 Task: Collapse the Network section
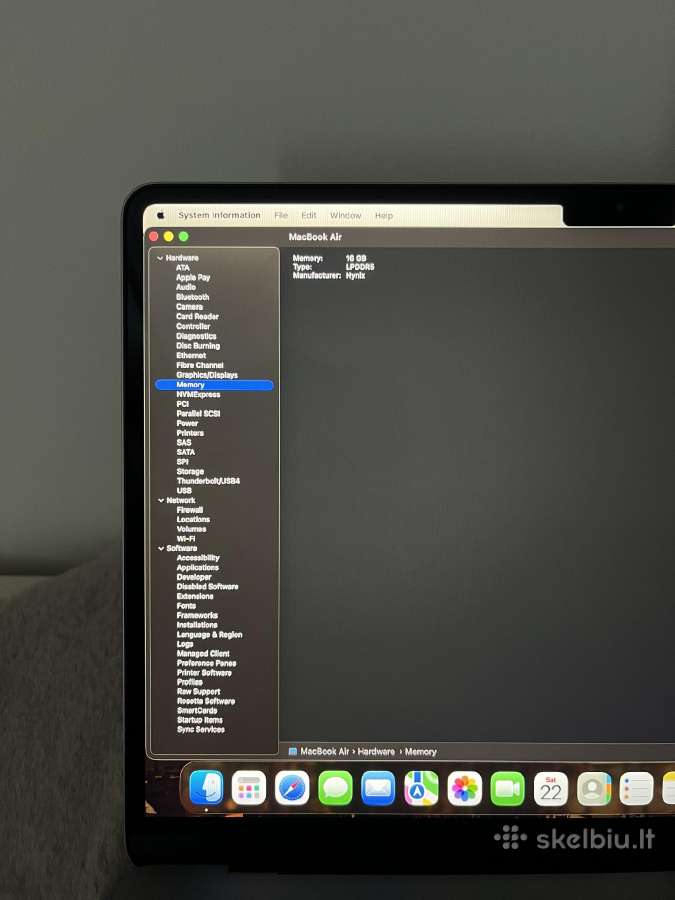click(161, 501)
